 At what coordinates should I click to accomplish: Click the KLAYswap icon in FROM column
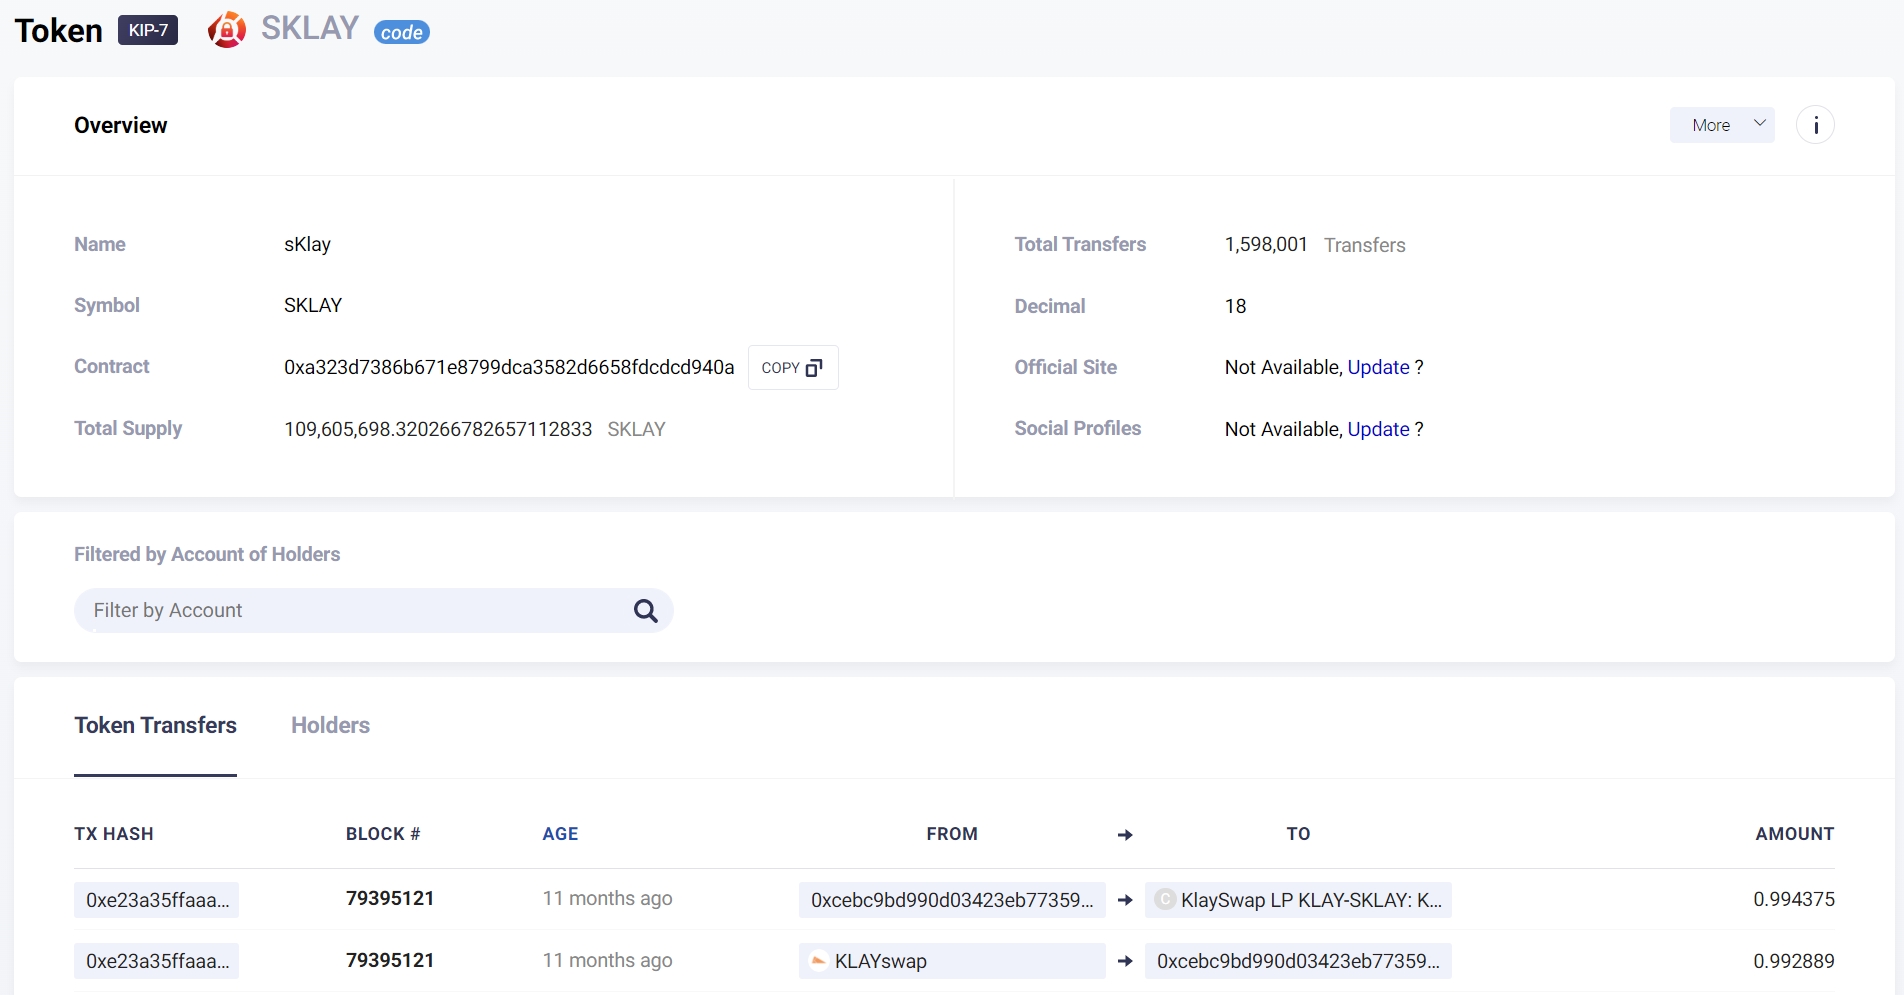(818, 961)
